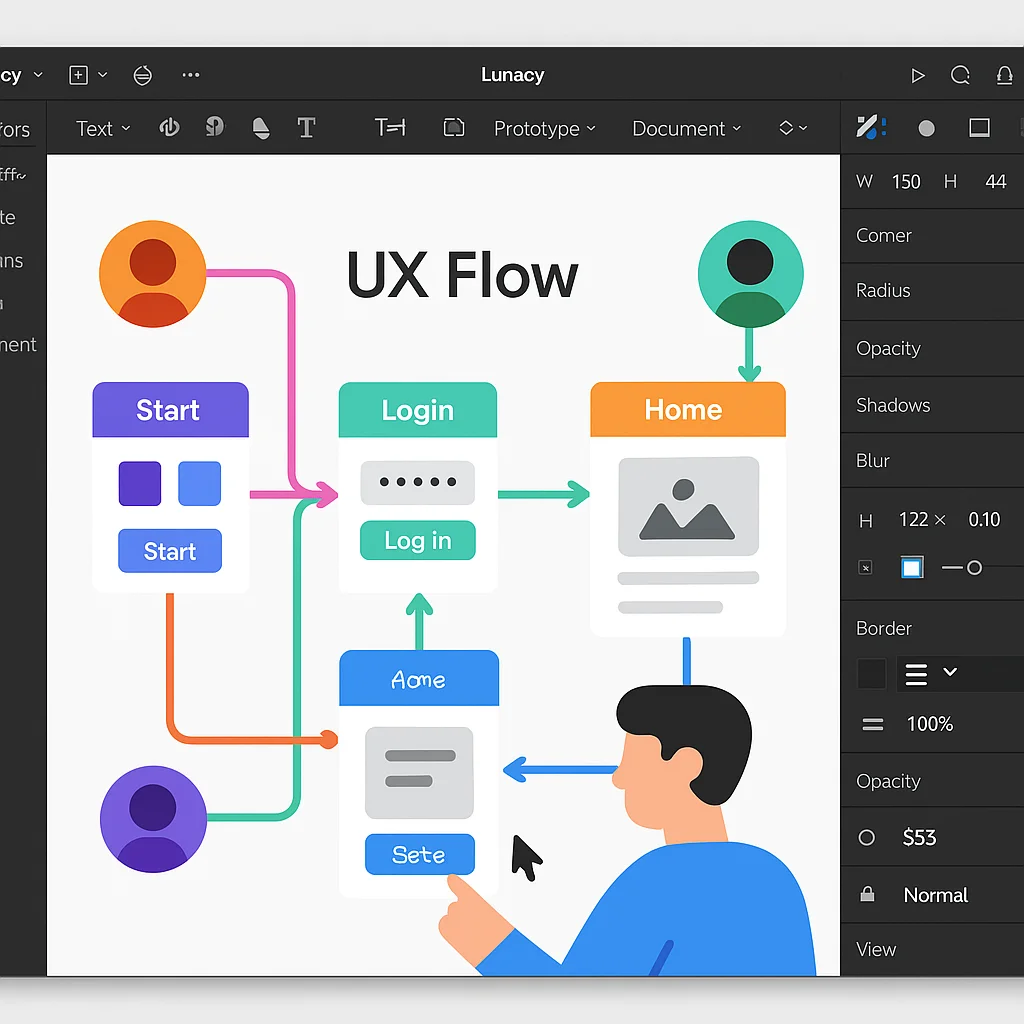This screenshot has height=1024, width=1024.
Task: Select the large T typography icon
Action: 306,128
